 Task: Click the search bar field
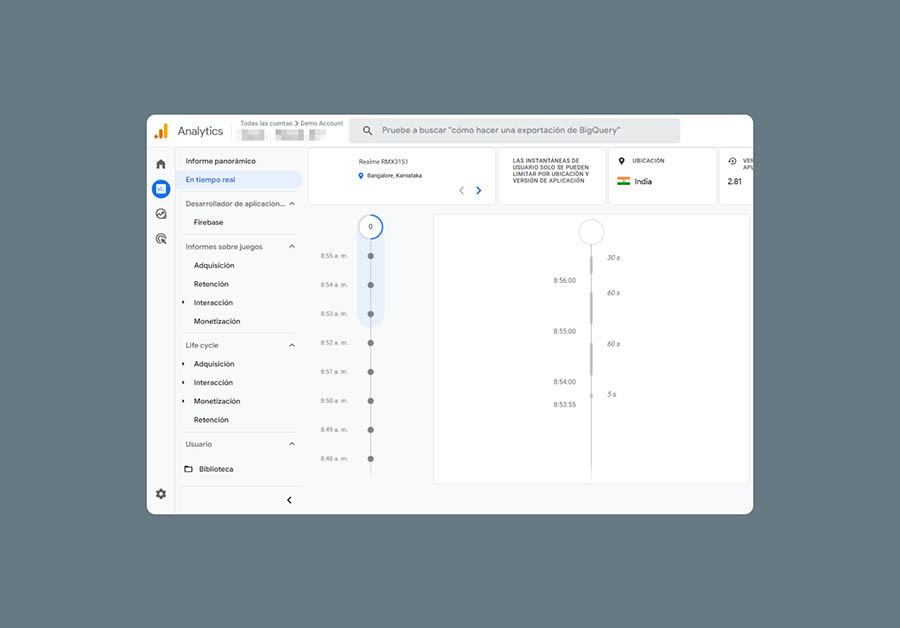[514, 131]
